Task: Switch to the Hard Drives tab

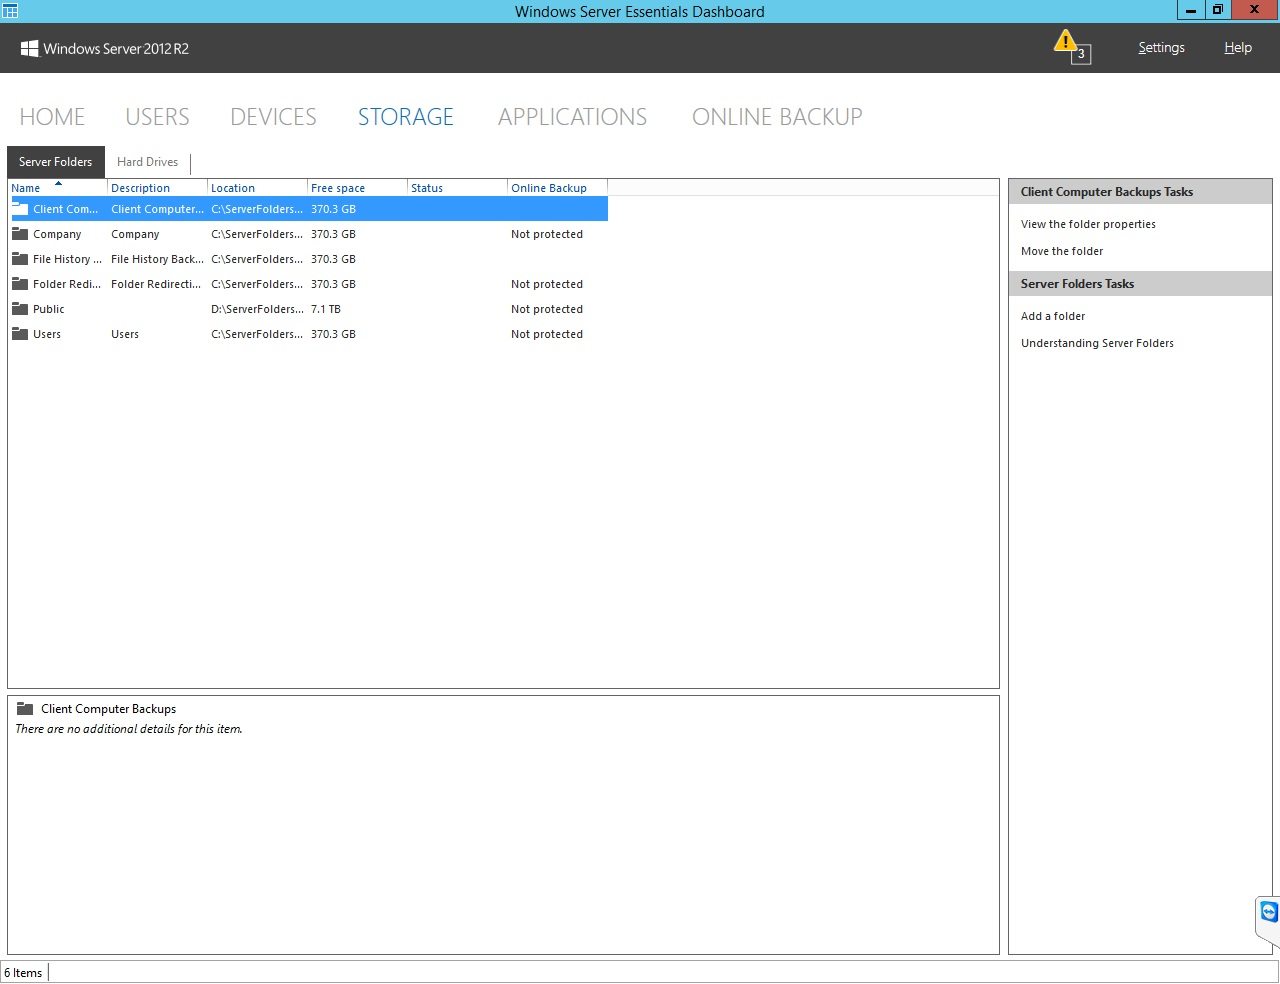Action: pos(148,162)
